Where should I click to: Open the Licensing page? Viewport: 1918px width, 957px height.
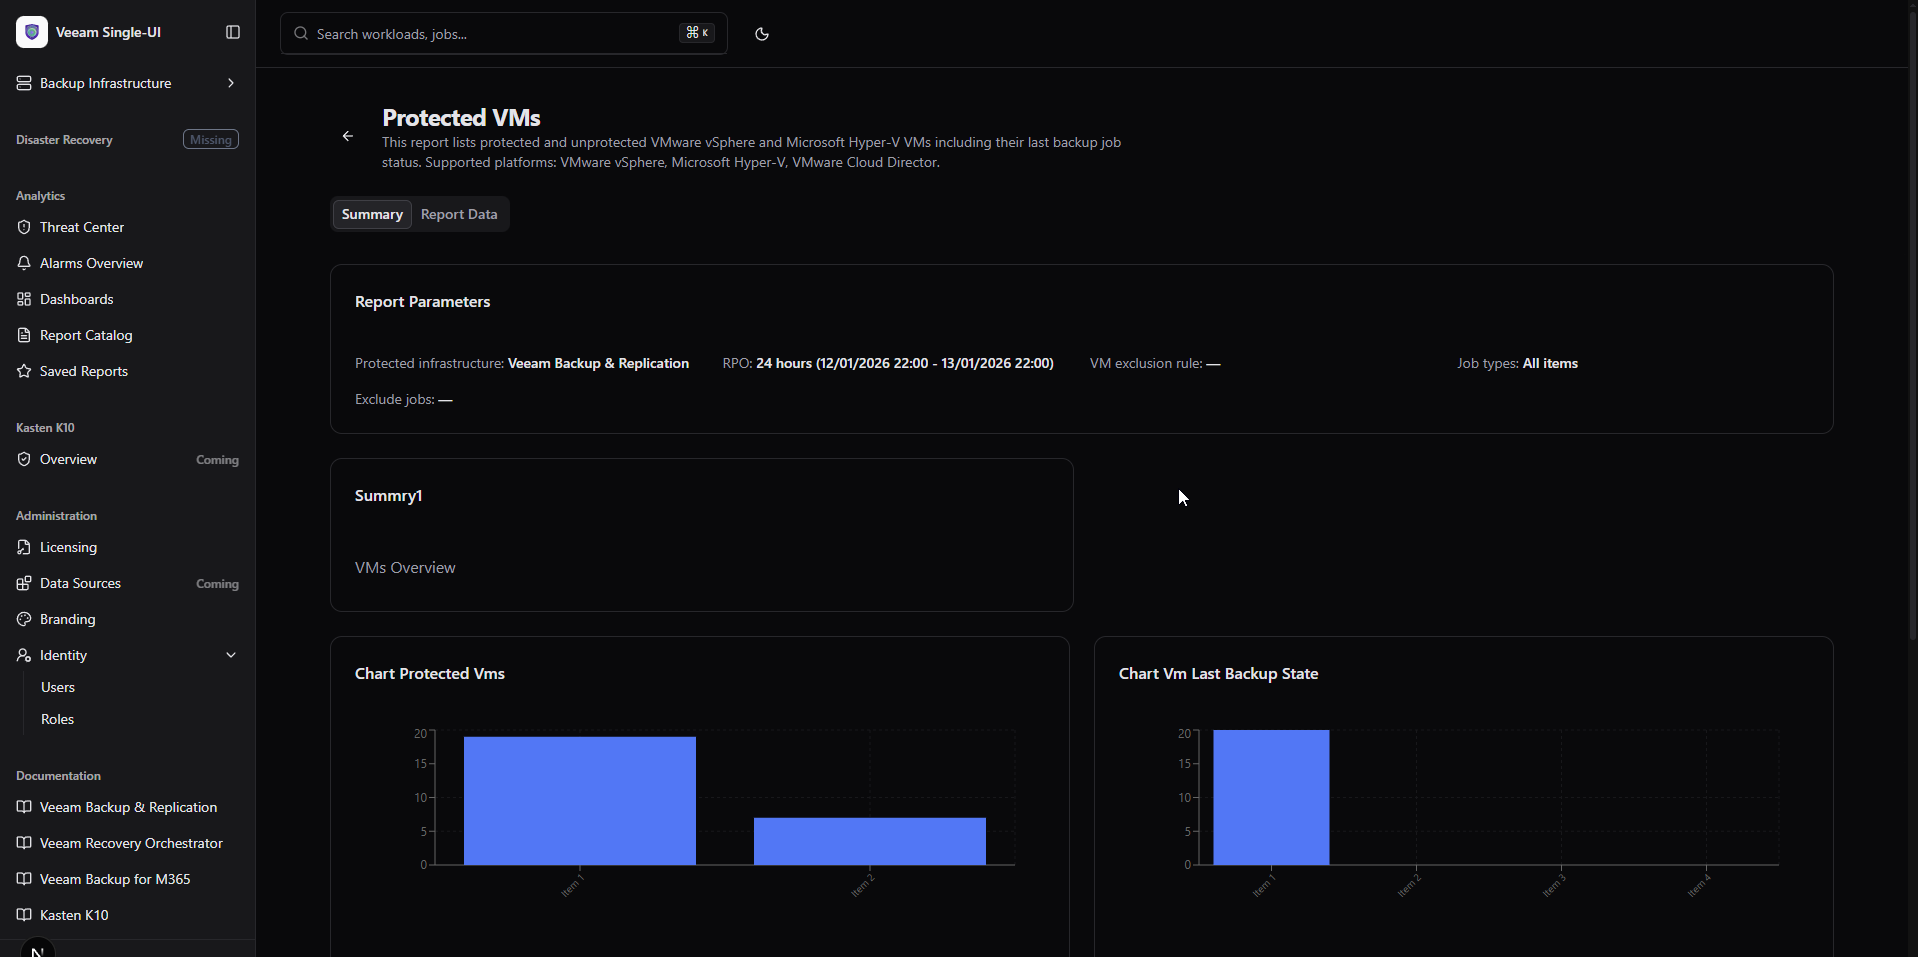click(x=67, y=547)
